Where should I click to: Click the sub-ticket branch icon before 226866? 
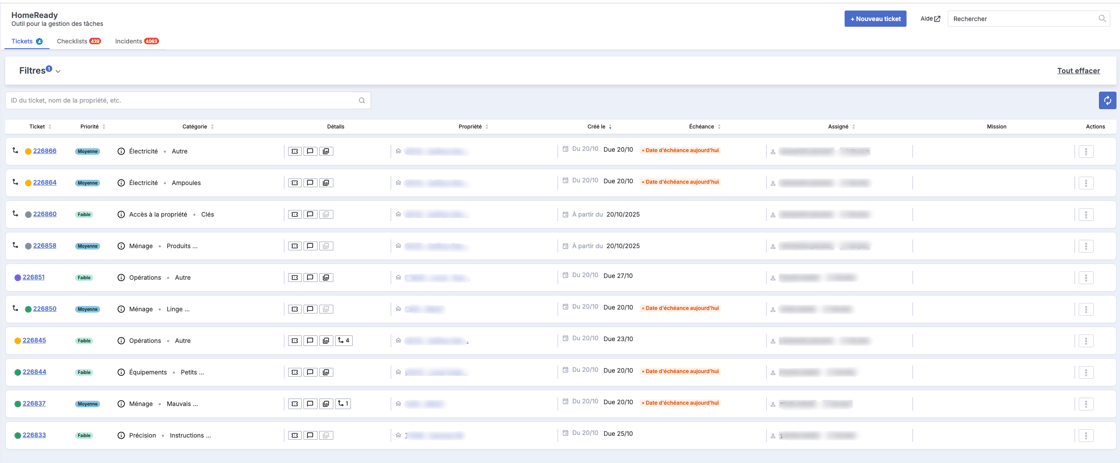tap(16, 151)
